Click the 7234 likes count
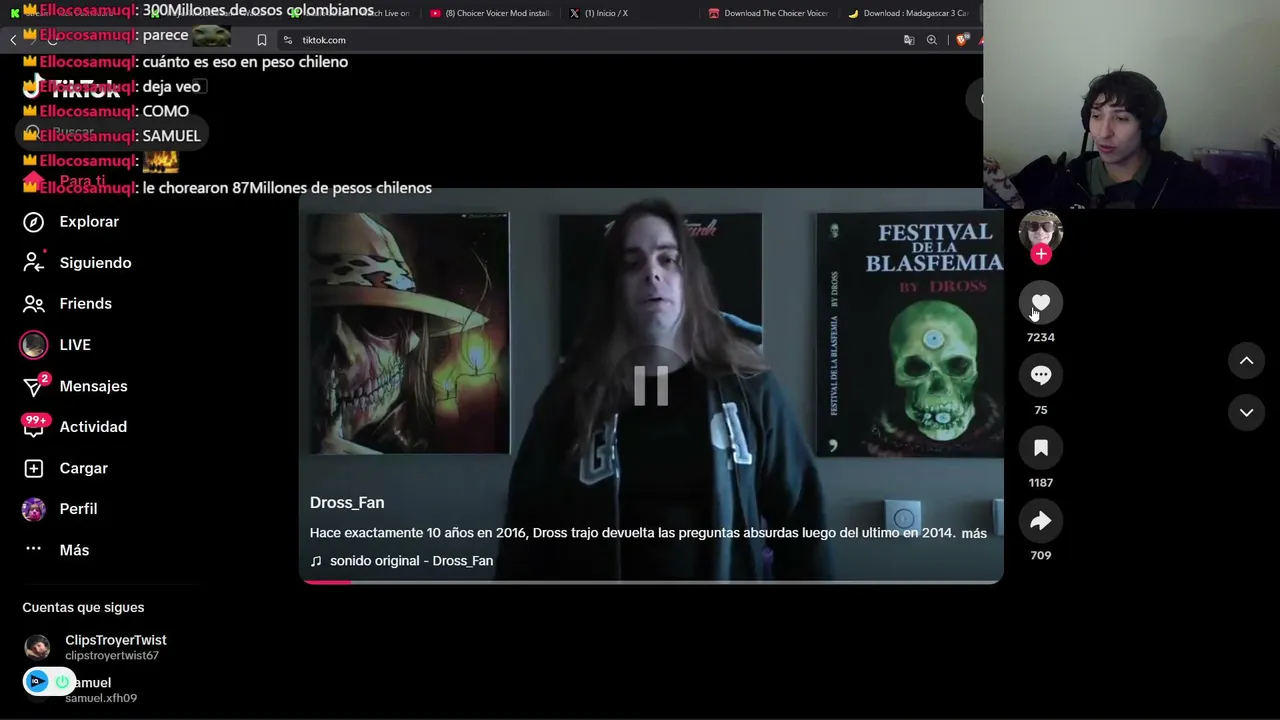This screenshot has width=1280, height=720. coord(1041,338)
